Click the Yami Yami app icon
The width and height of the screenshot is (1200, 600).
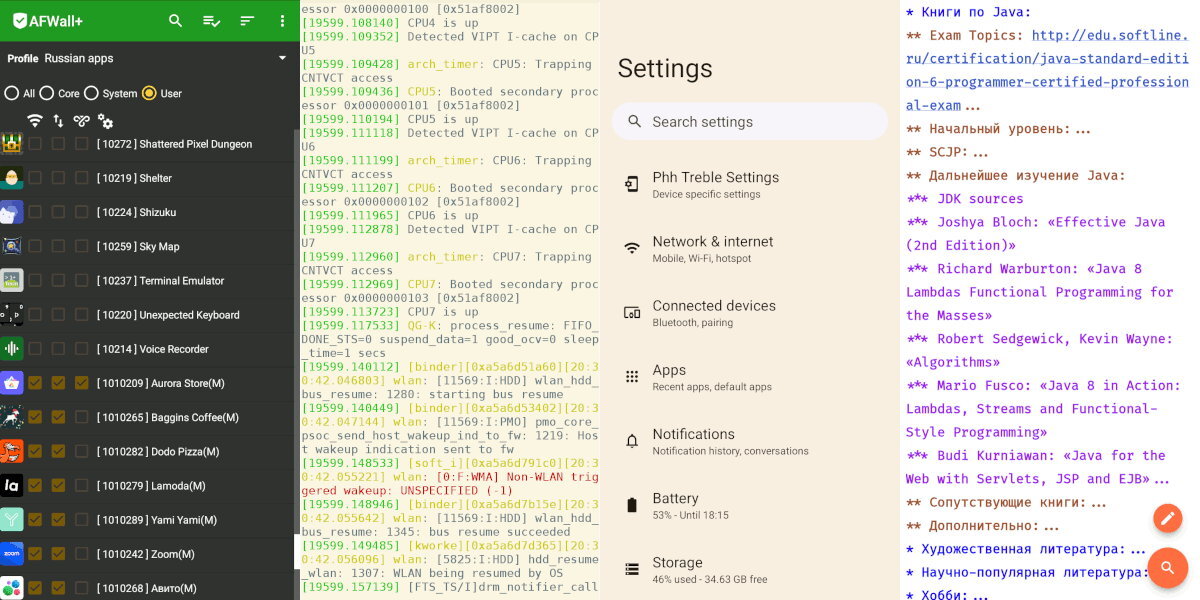pos(11,520)
